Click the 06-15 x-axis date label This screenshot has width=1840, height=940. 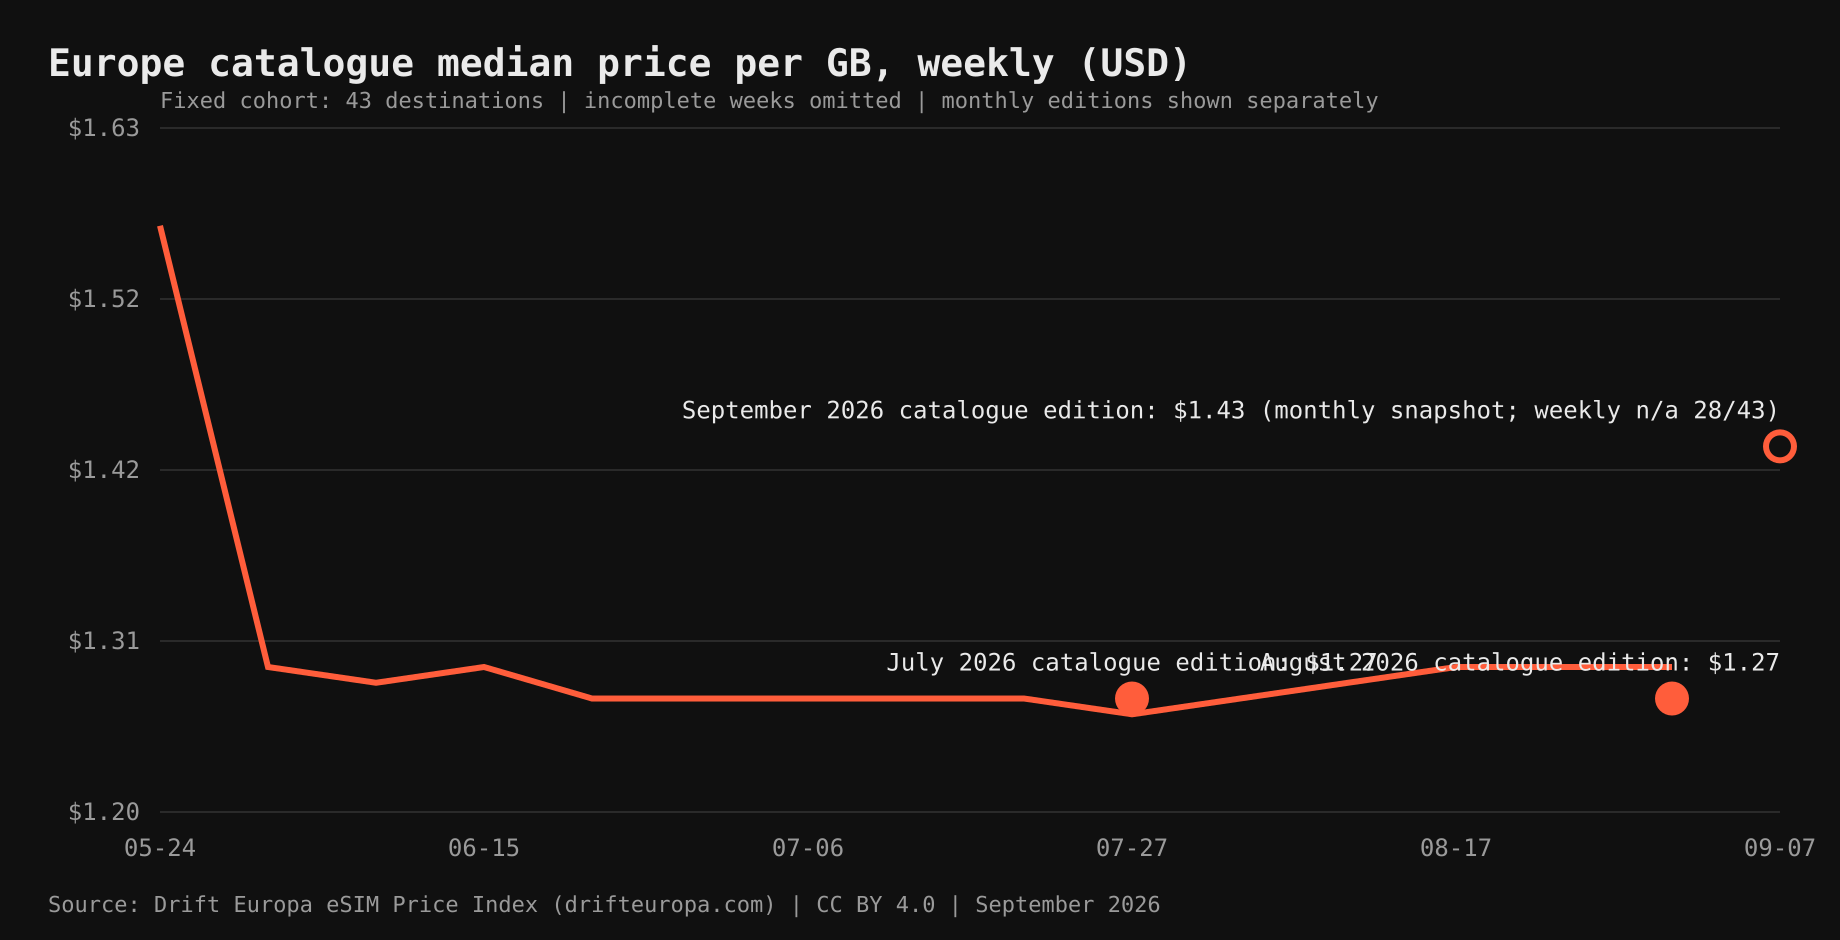[x=484, y=848]
